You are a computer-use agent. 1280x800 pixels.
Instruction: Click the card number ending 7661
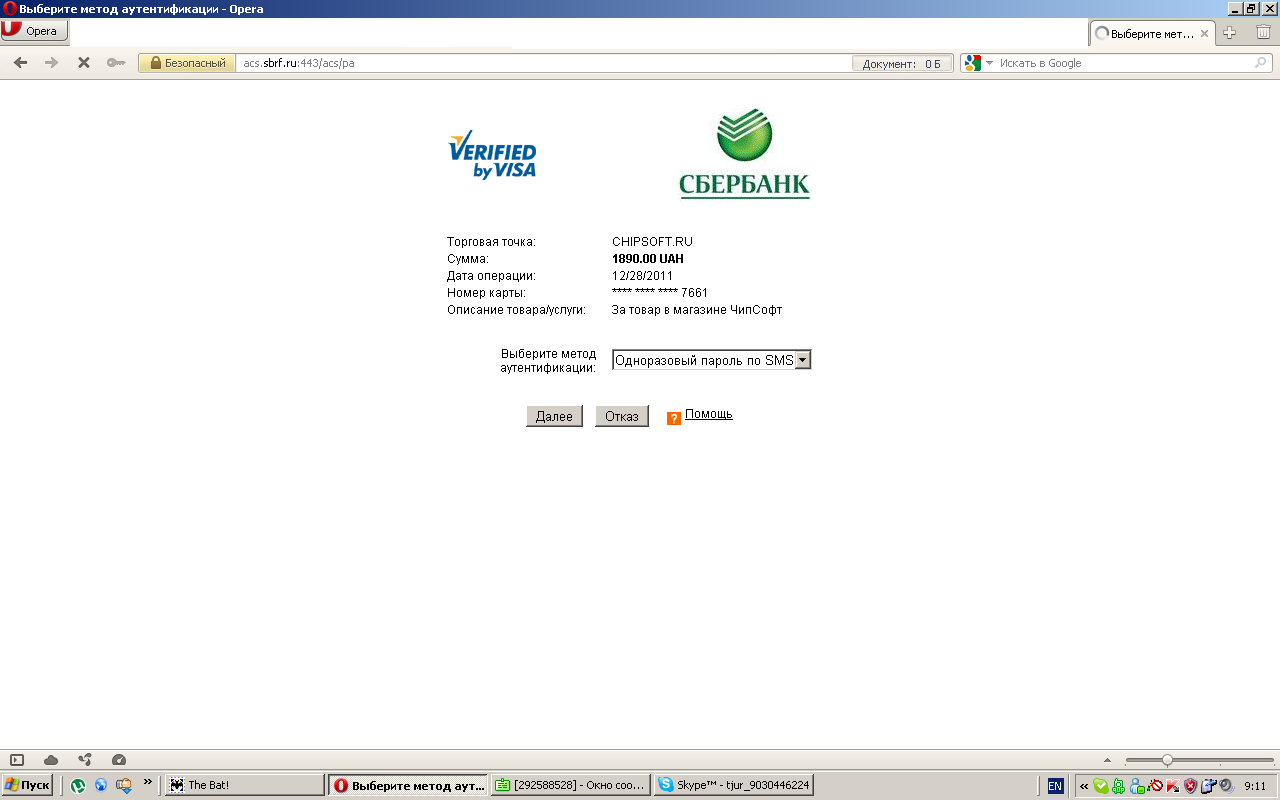pos(660,293)
